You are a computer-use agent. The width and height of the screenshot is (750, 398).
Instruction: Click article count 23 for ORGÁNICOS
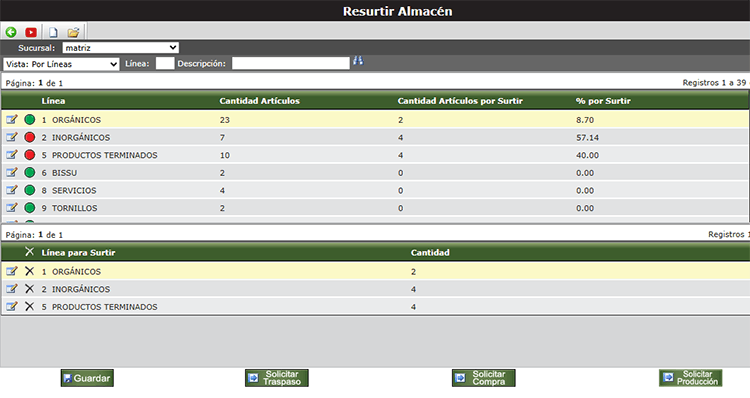[x=225, y=120]
